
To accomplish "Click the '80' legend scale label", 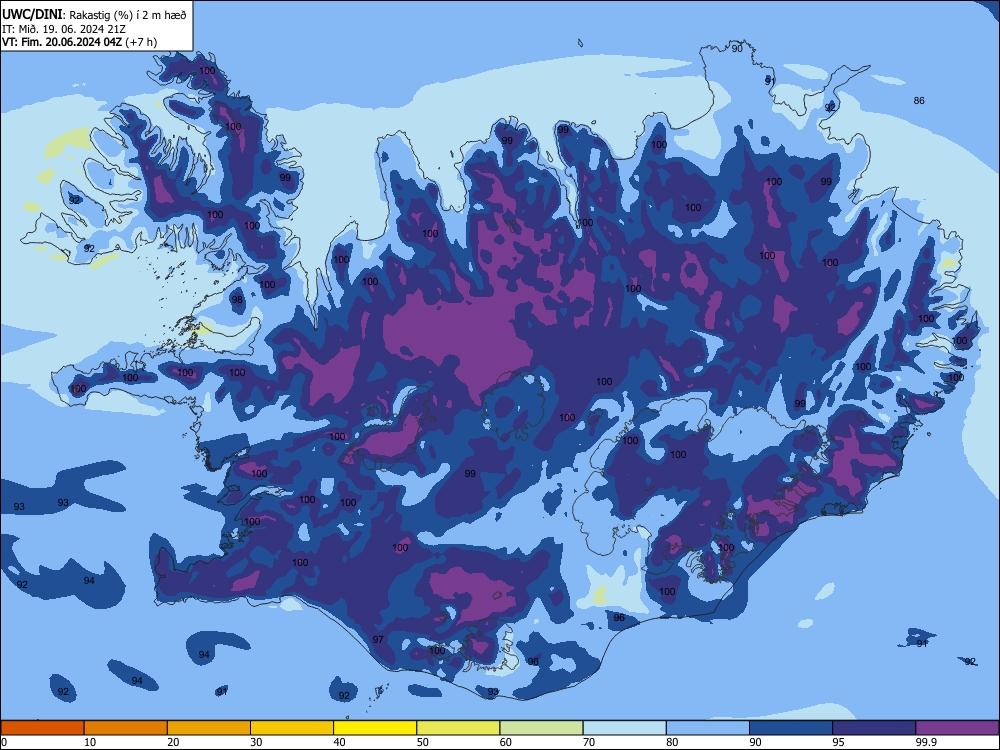I will coord(672,742).
